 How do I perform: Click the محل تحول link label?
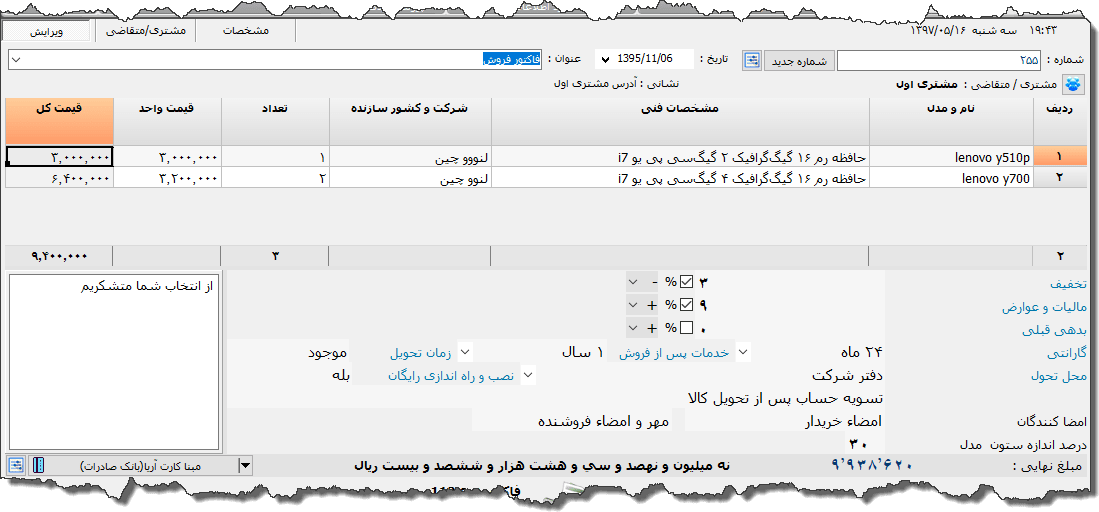pyautogui.click(x=1058, y=376)
